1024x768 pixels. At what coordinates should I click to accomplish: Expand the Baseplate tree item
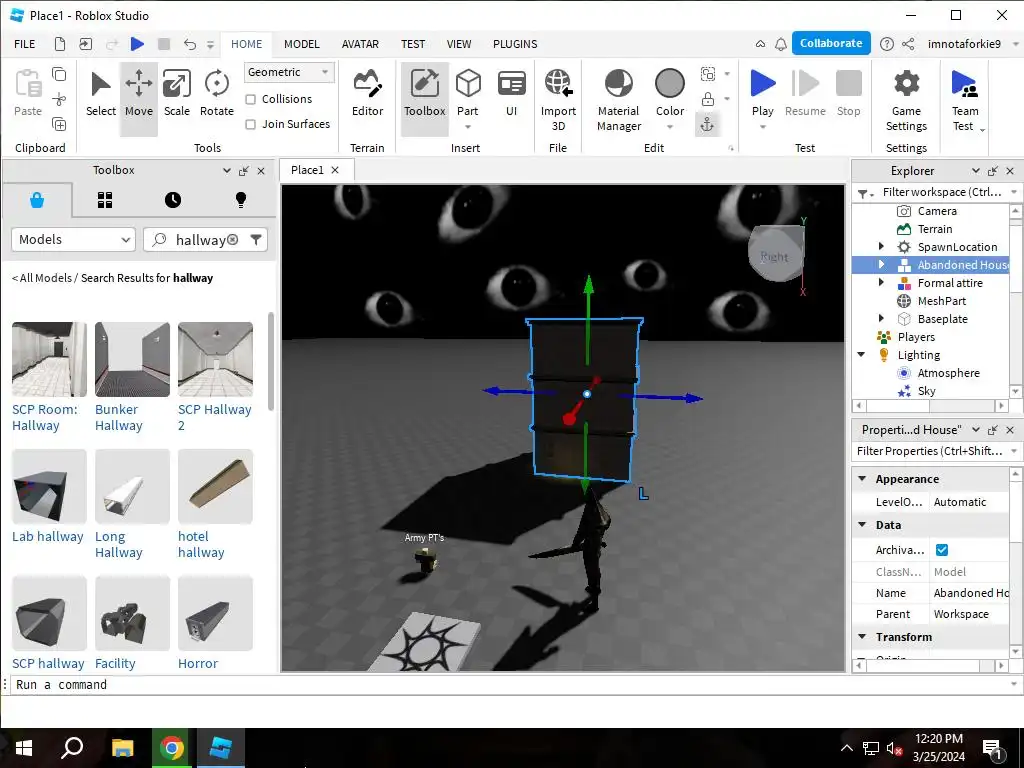[881, 319]
